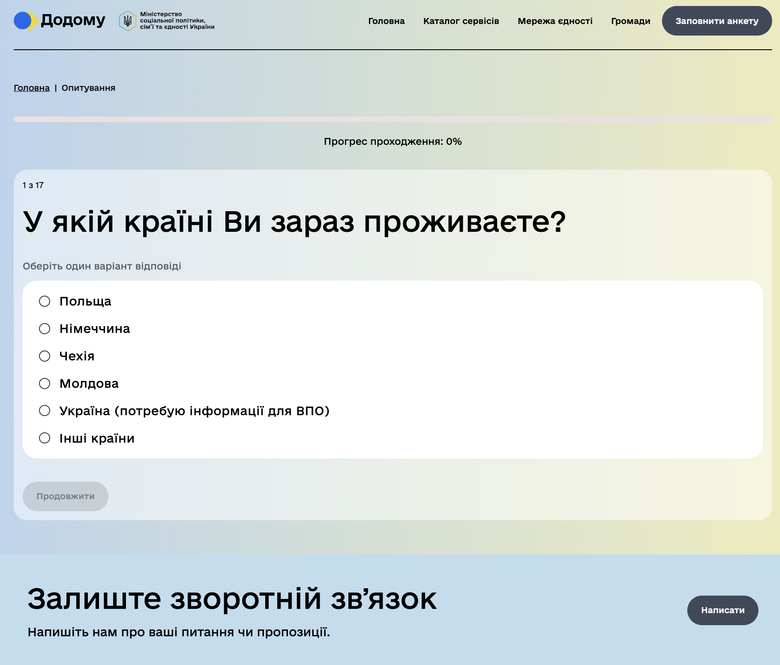Click the Прогрес проходження: 0% text
Viewport: 780px width, 665px height.
click(x=392, y=141)
